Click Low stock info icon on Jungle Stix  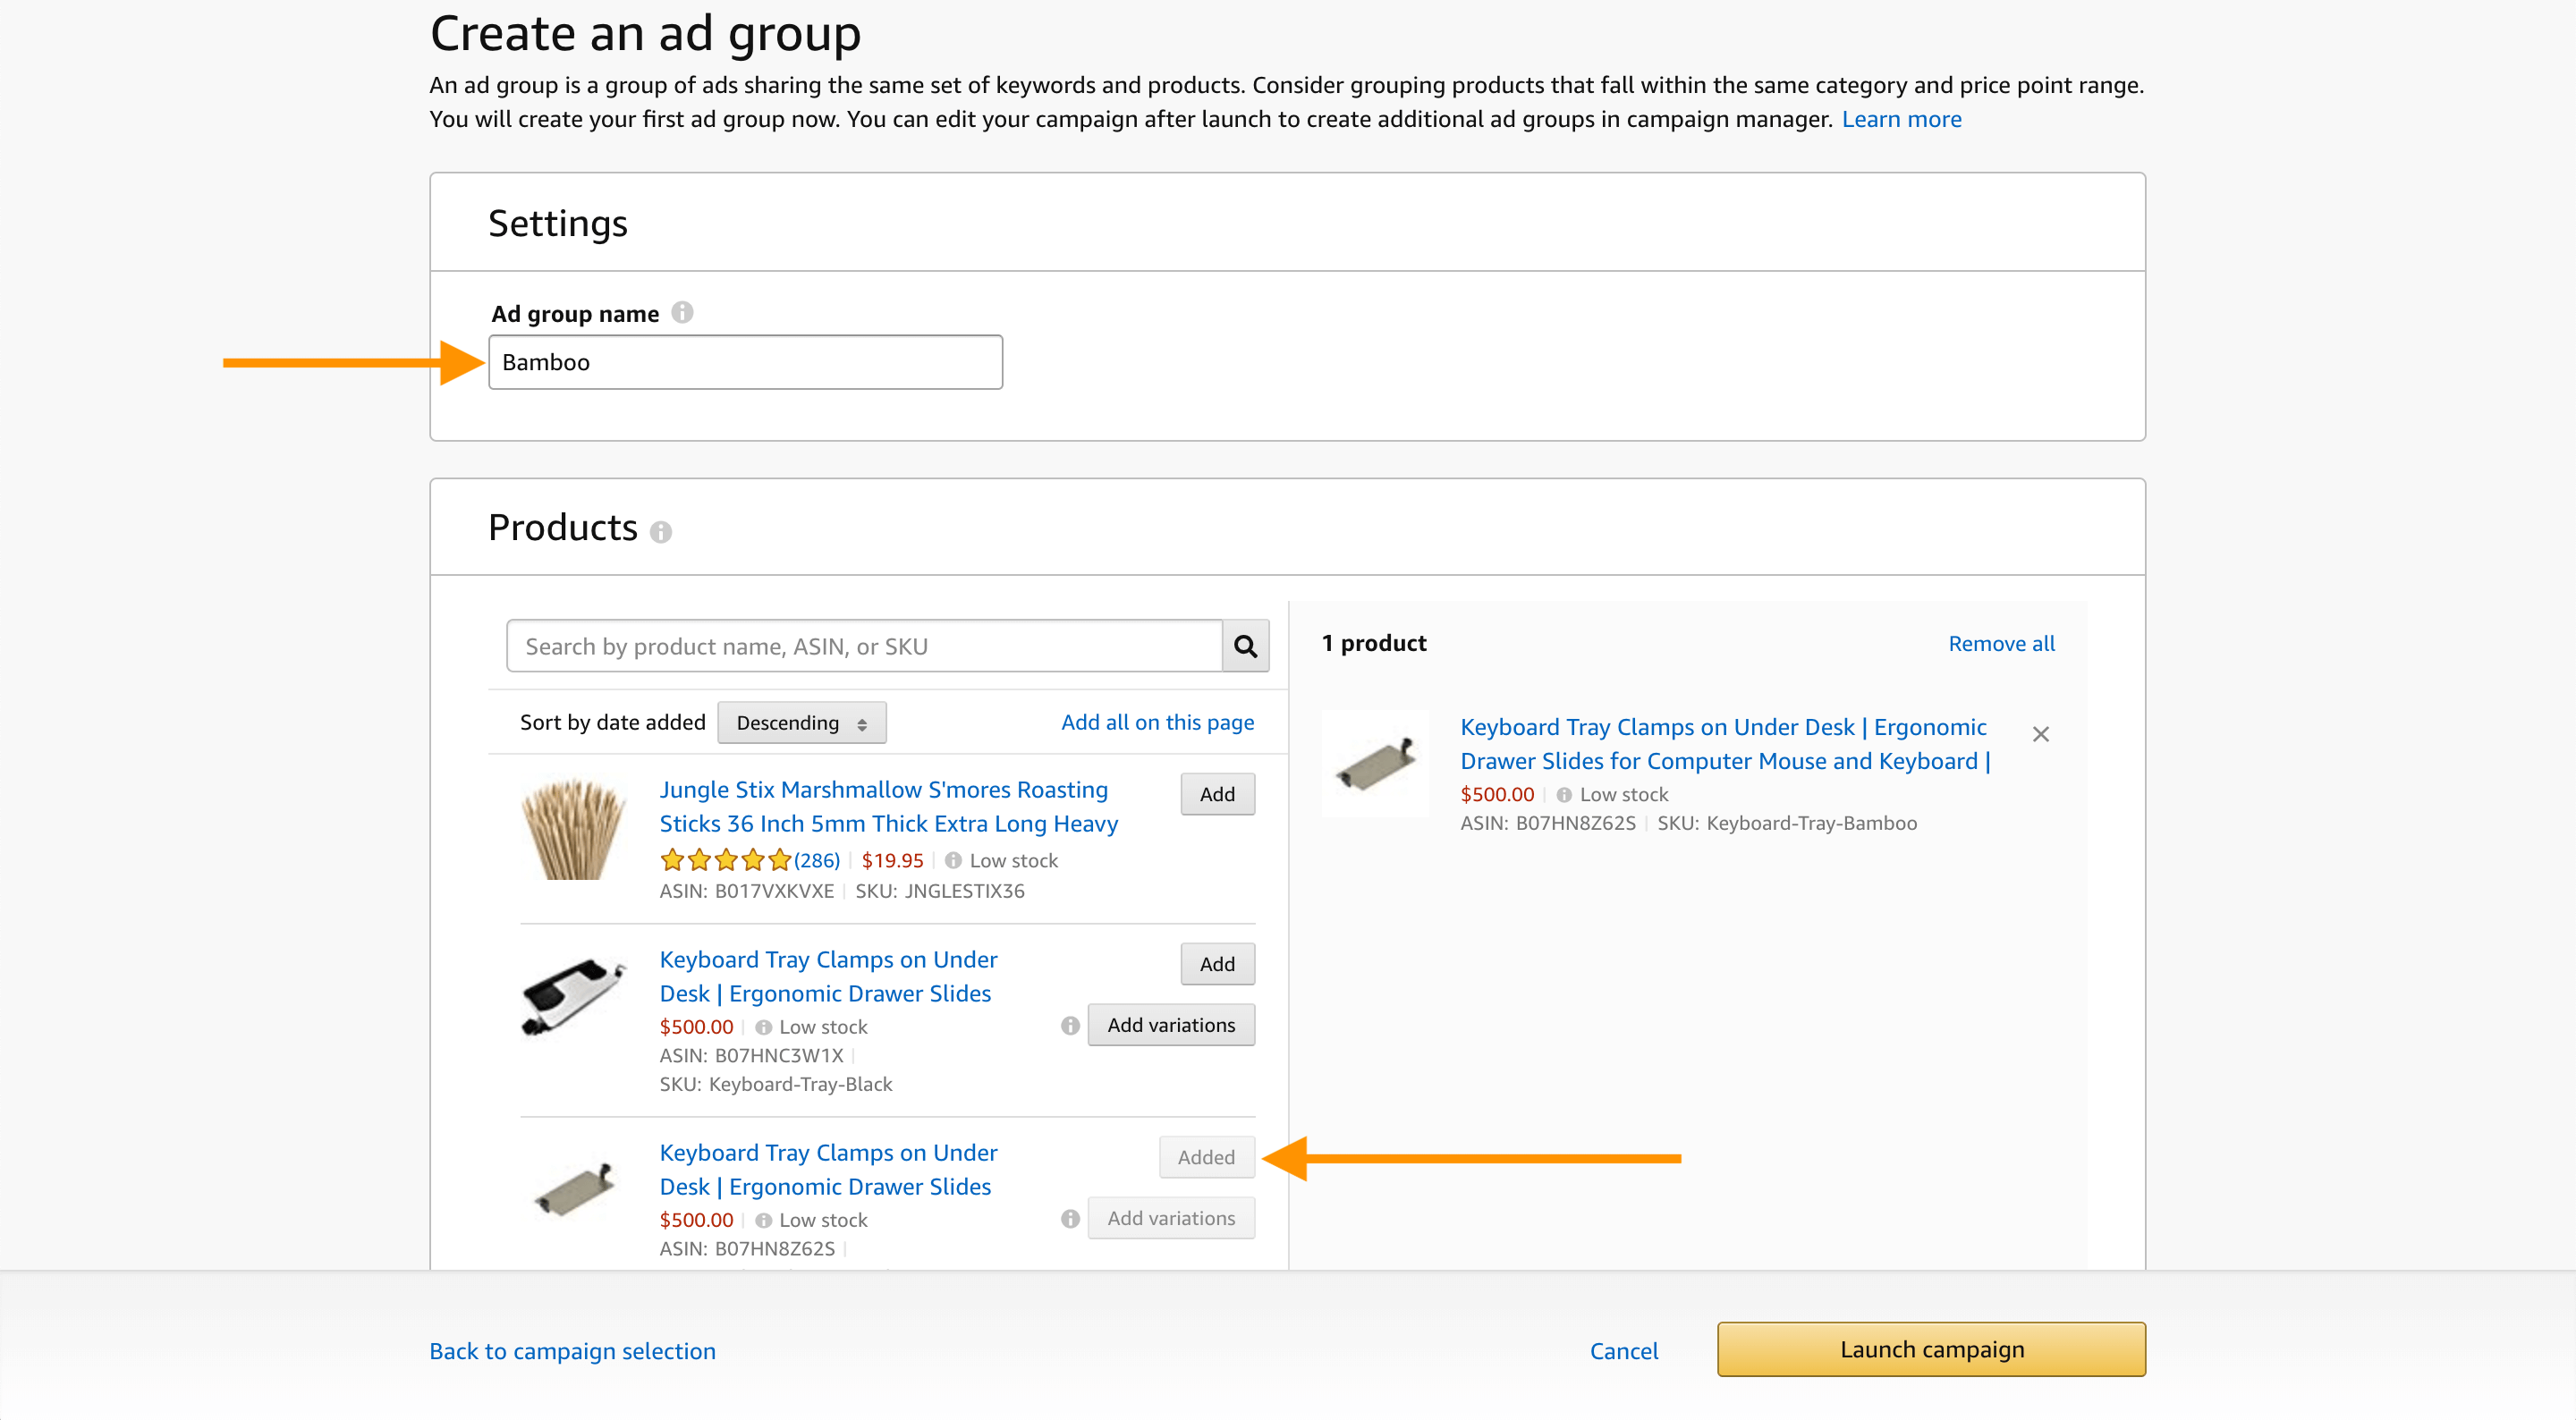click(953, 860)
